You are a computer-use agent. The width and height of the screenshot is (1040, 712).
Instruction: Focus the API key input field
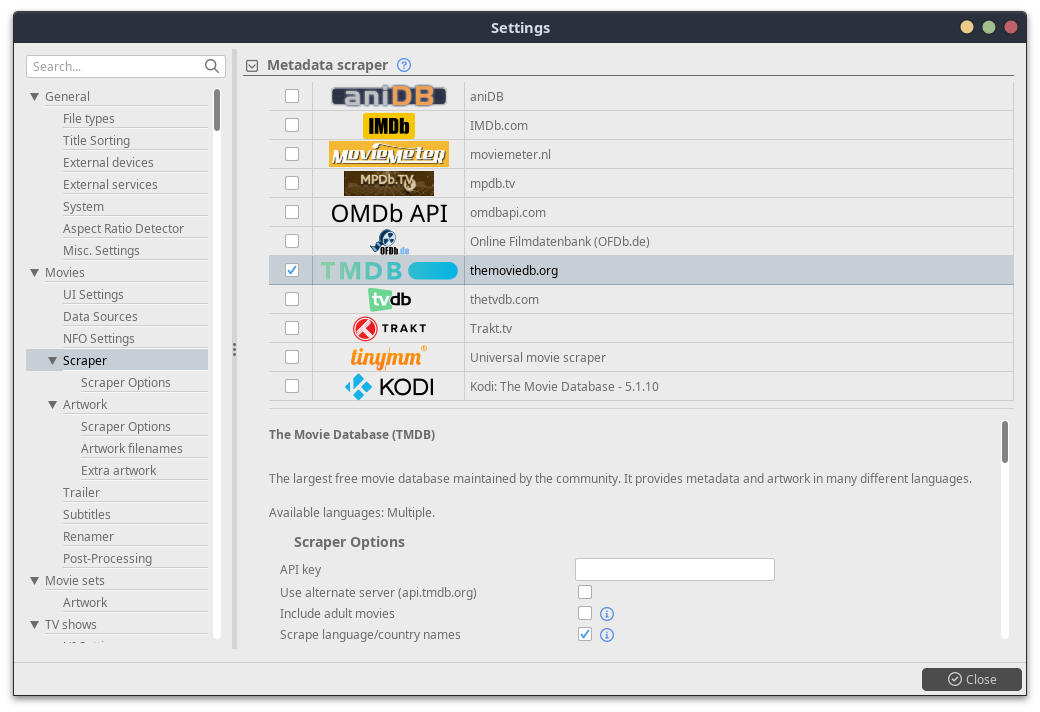674,570
